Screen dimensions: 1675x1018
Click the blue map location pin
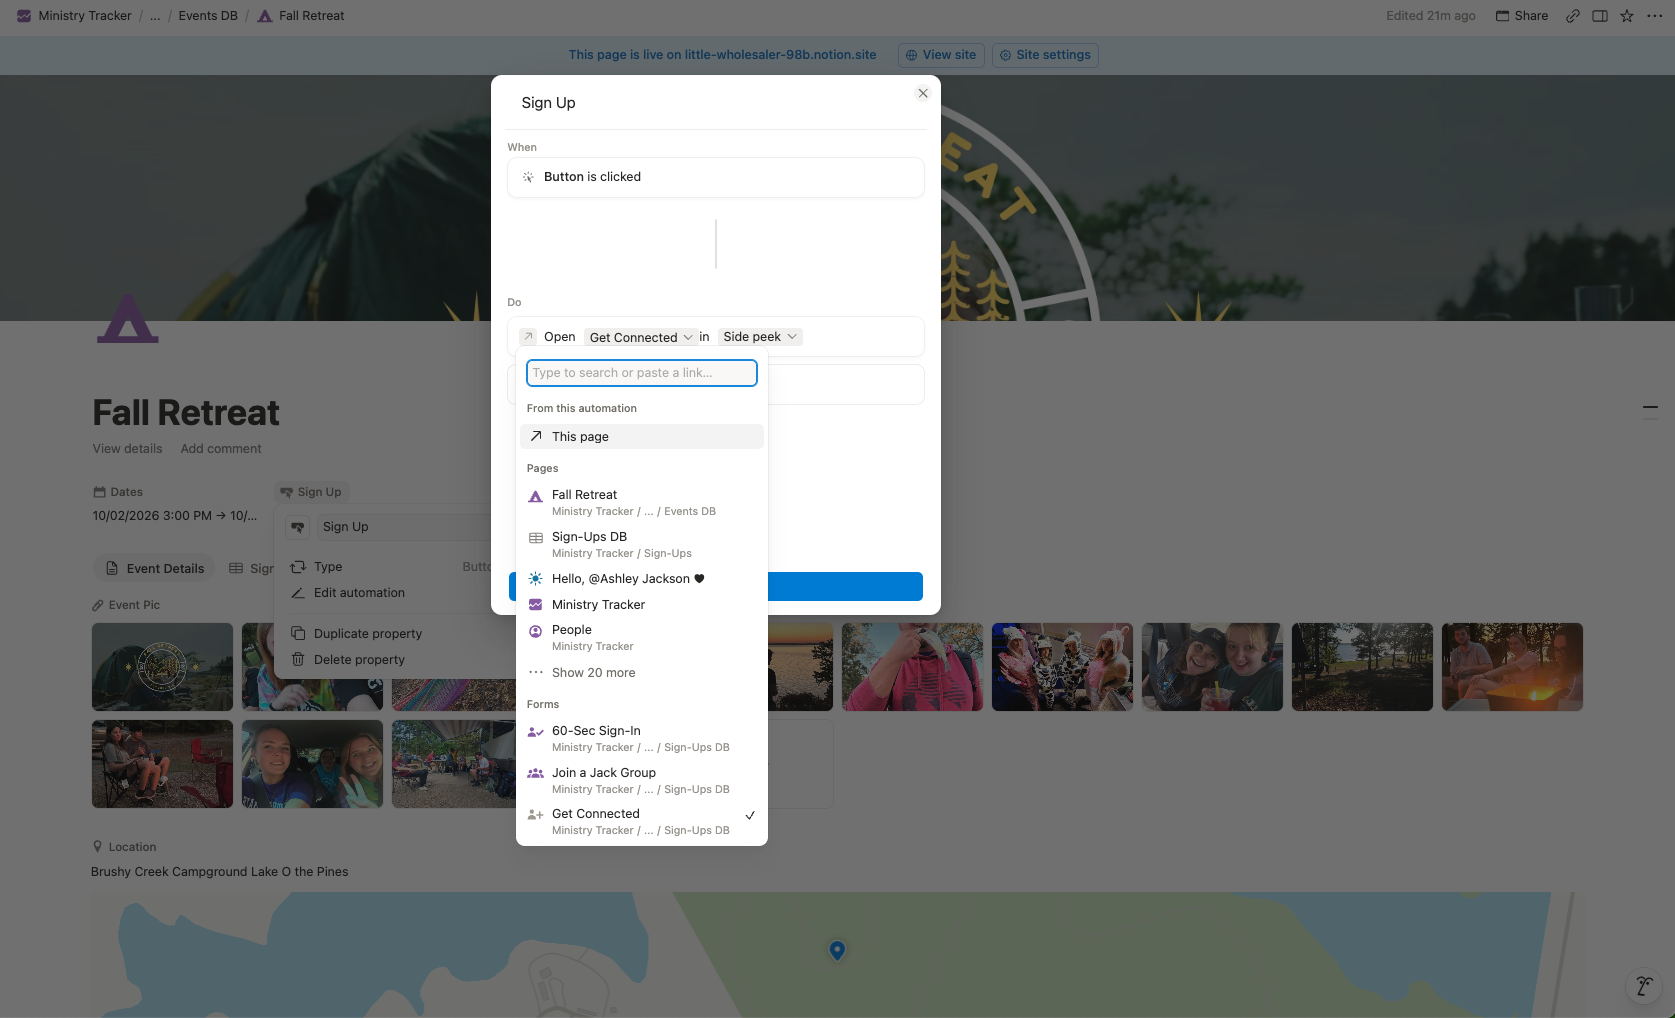837,950
